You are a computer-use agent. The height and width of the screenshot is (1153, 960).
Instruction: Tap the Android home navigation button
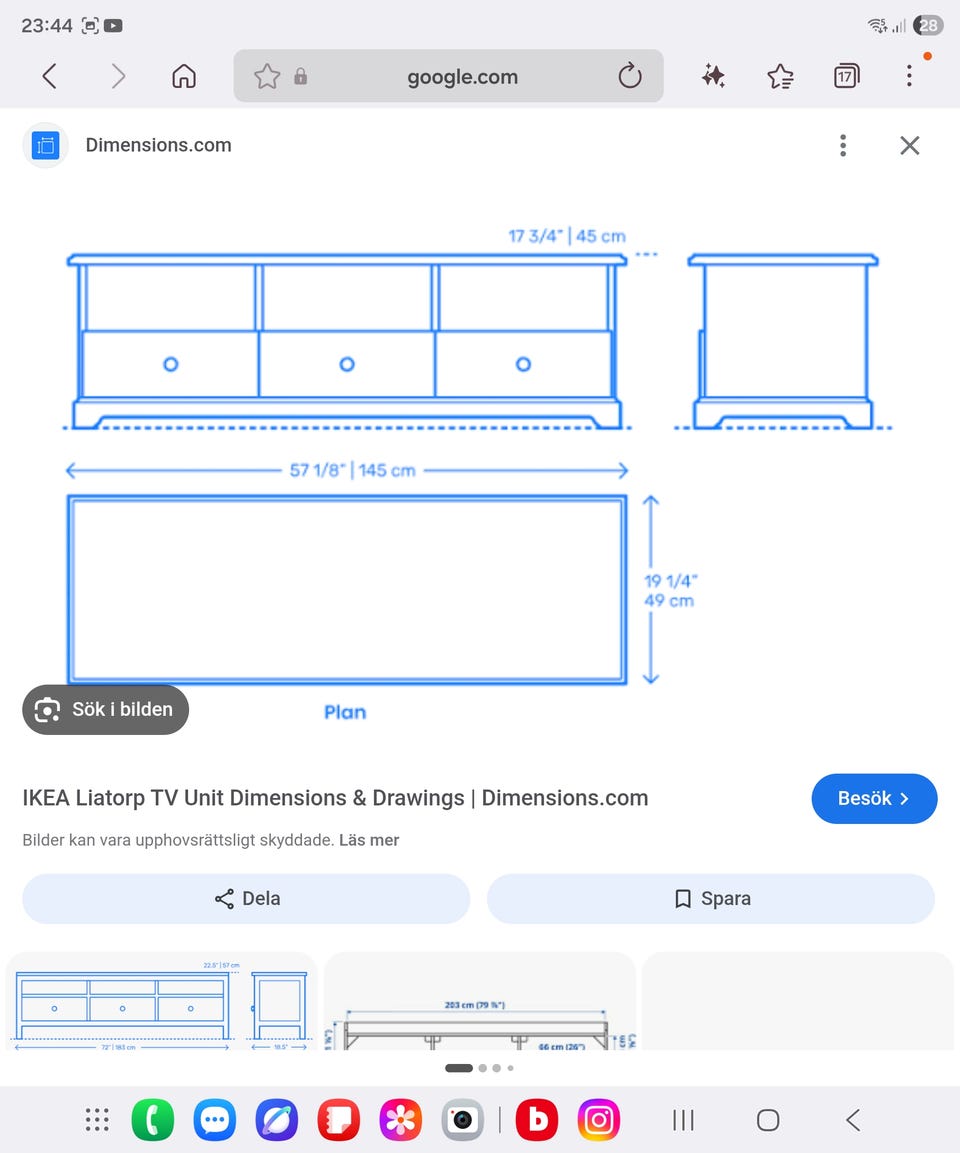tap(768, 1120)
